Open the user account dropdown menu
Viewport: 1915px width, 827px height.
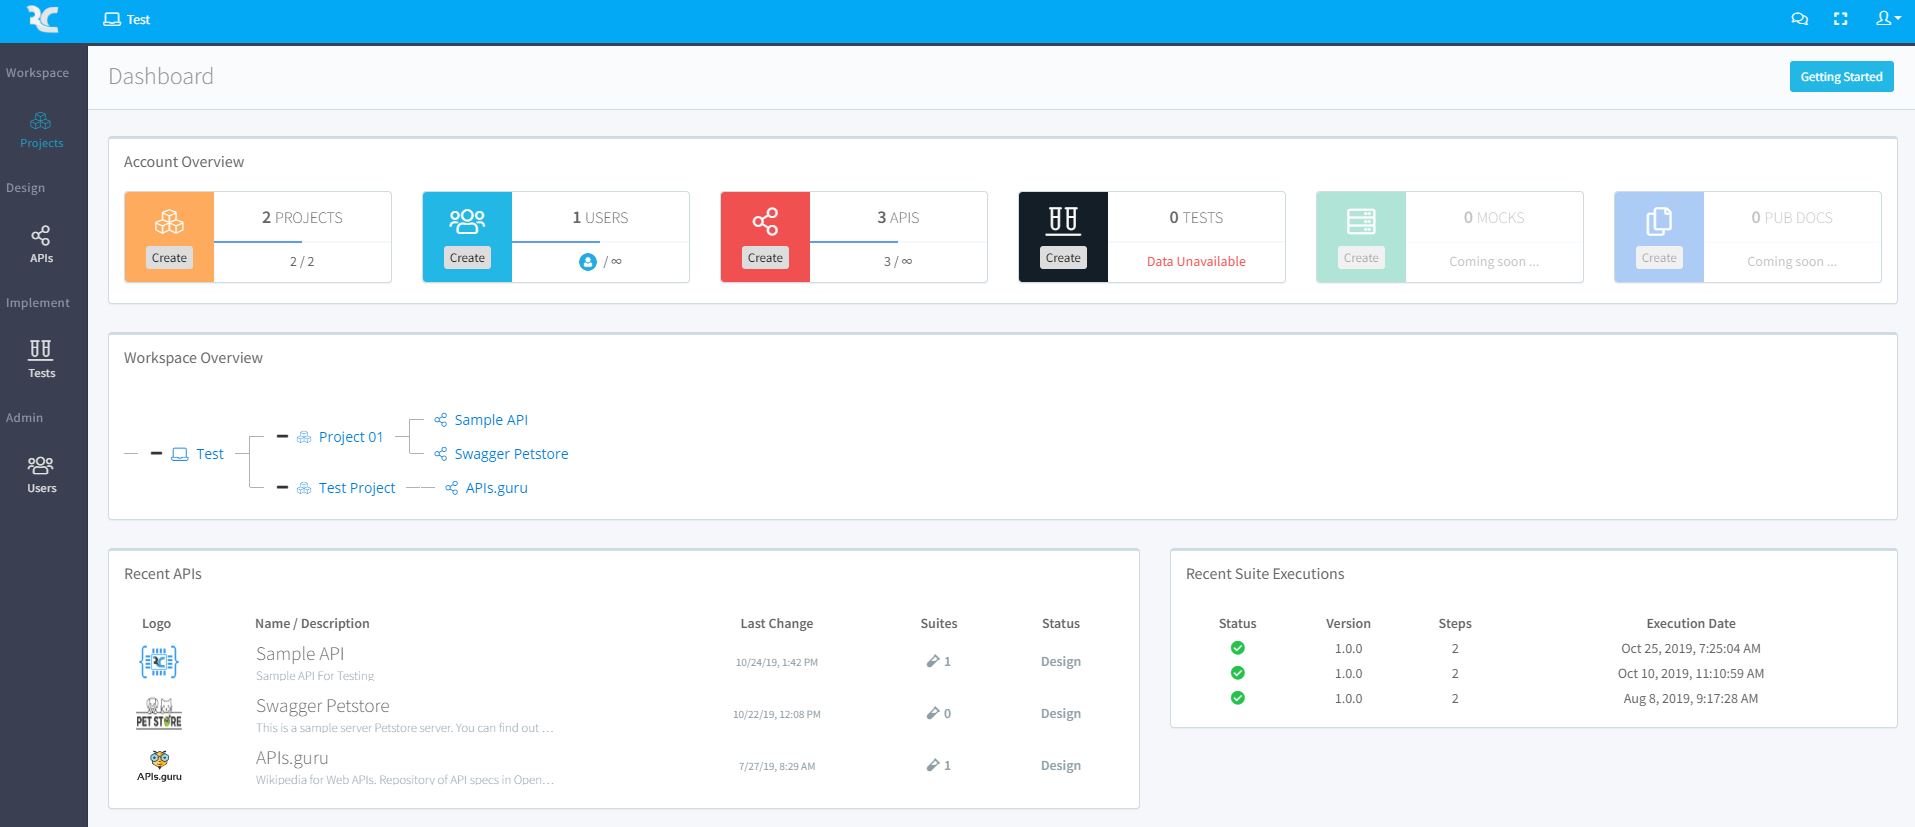pos(1887,19)
